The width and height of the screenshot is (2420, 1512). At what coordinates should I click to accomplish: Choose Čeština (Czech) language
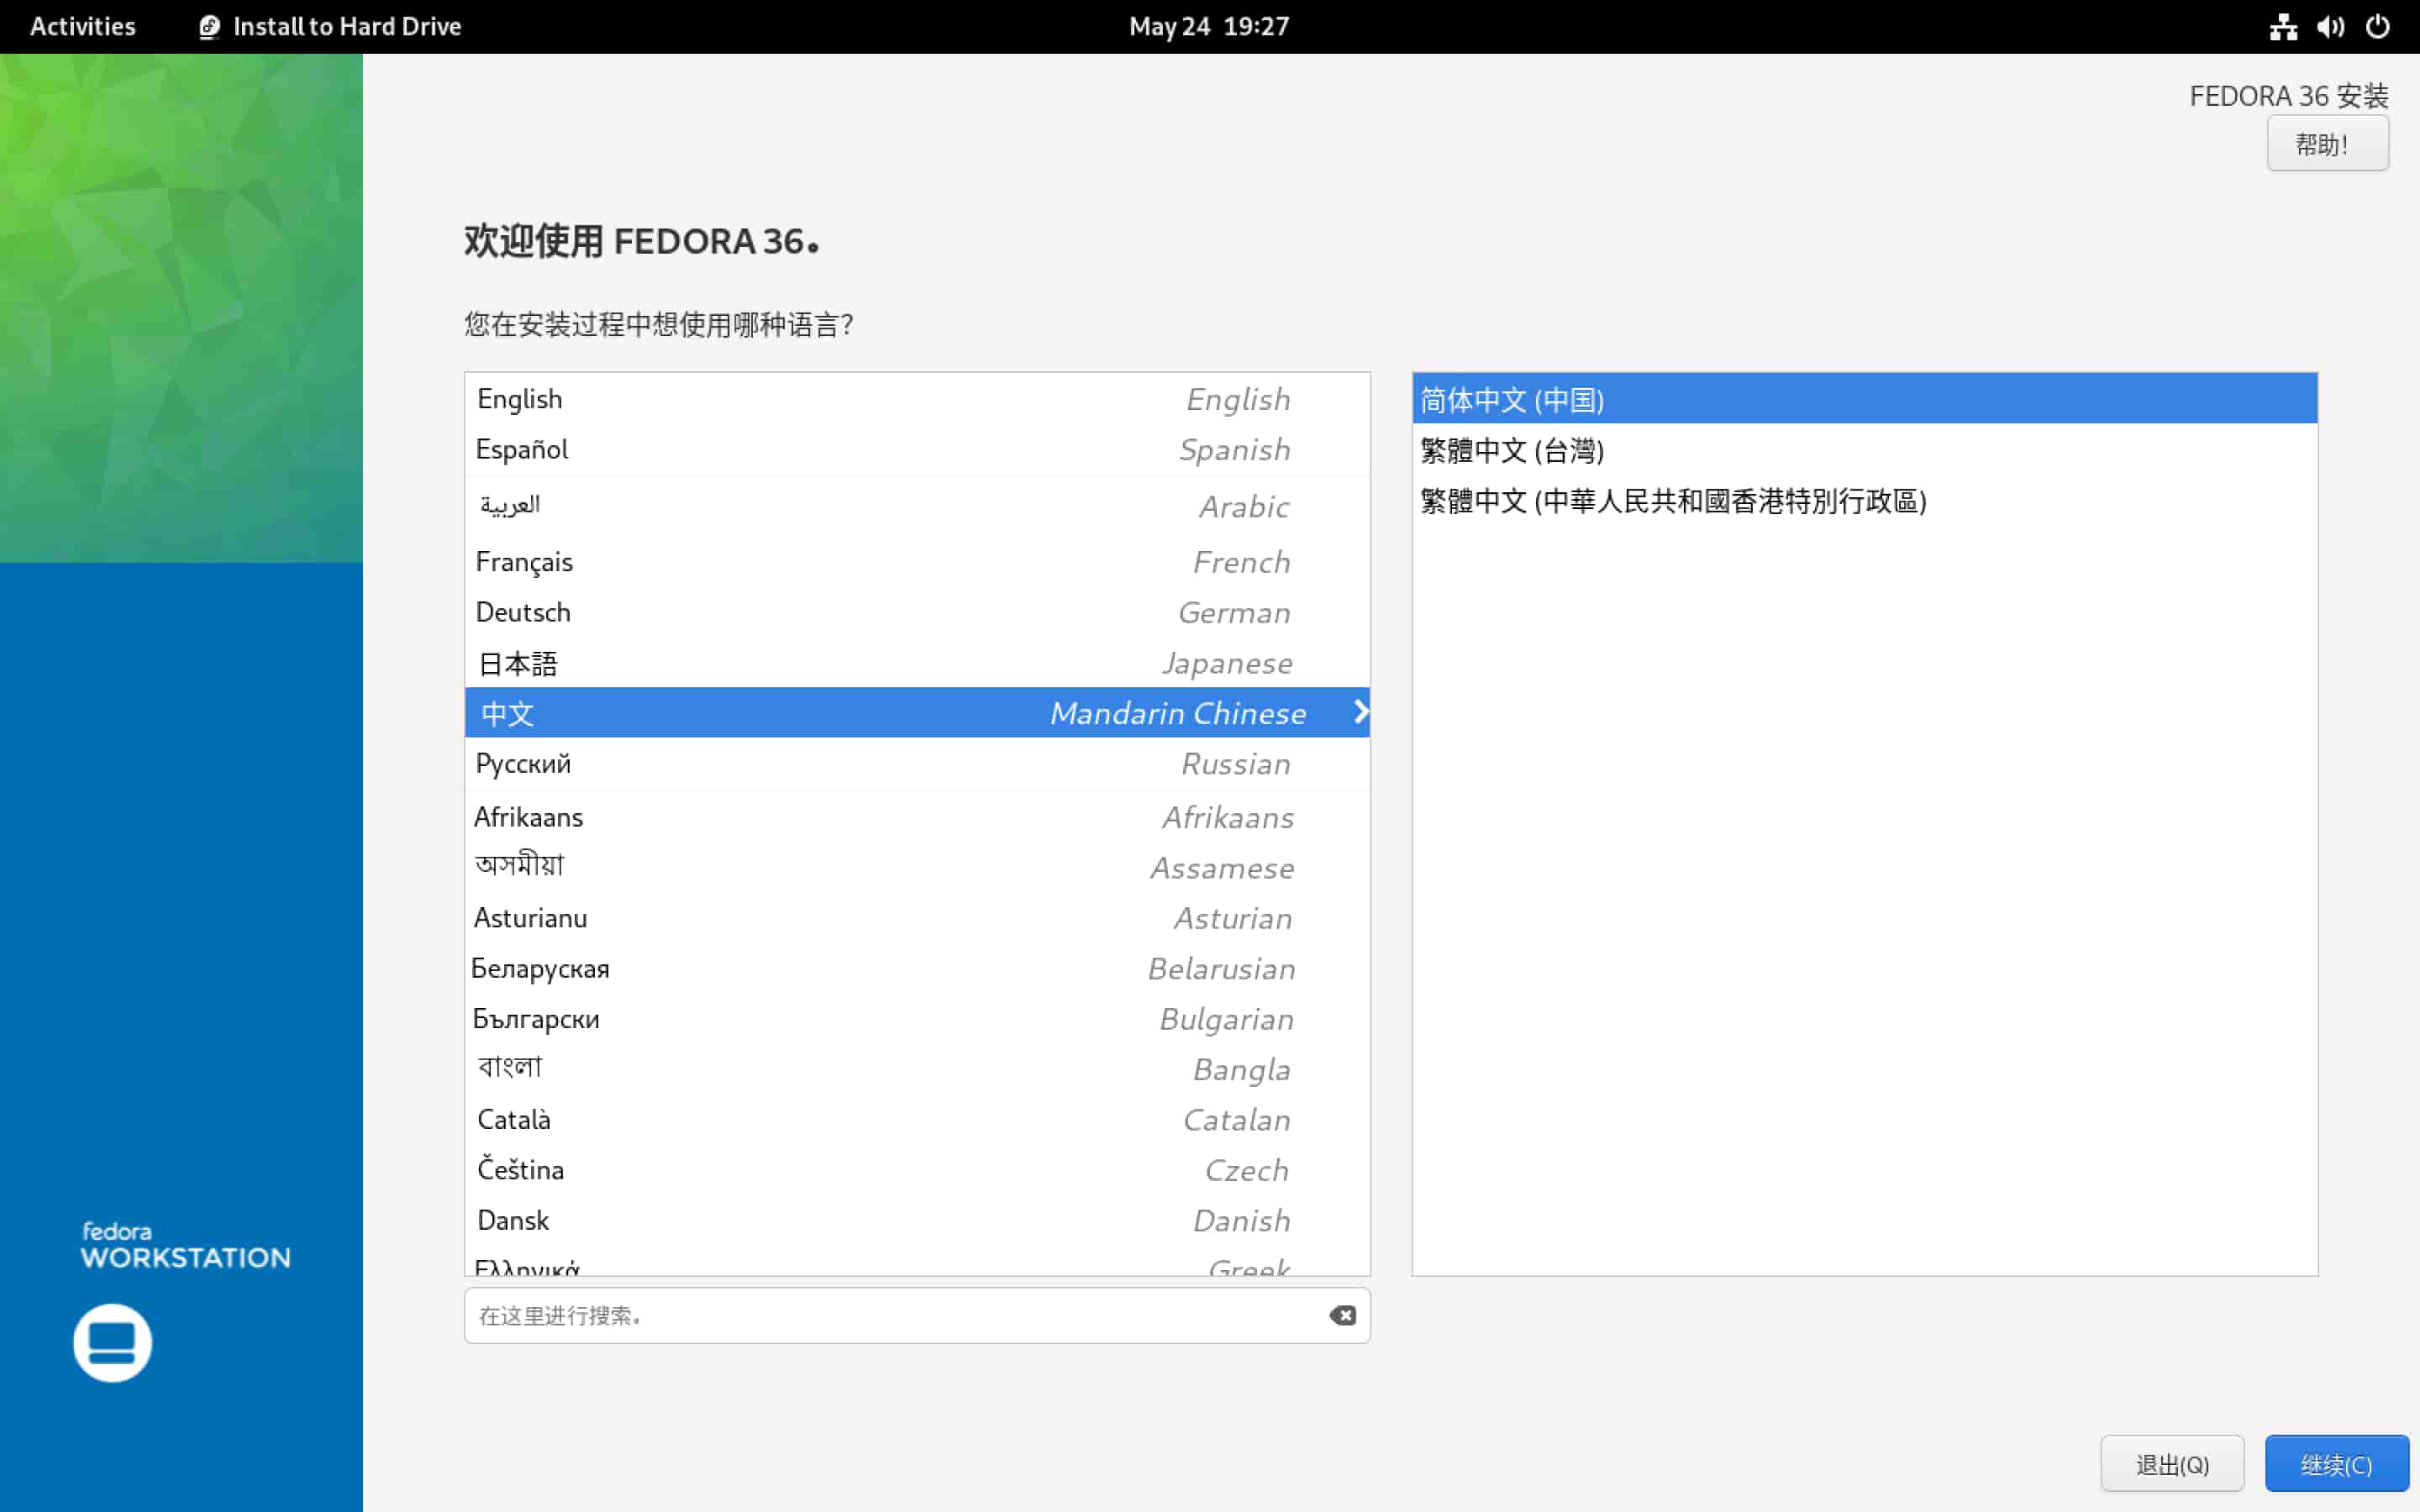[917, 1170]
